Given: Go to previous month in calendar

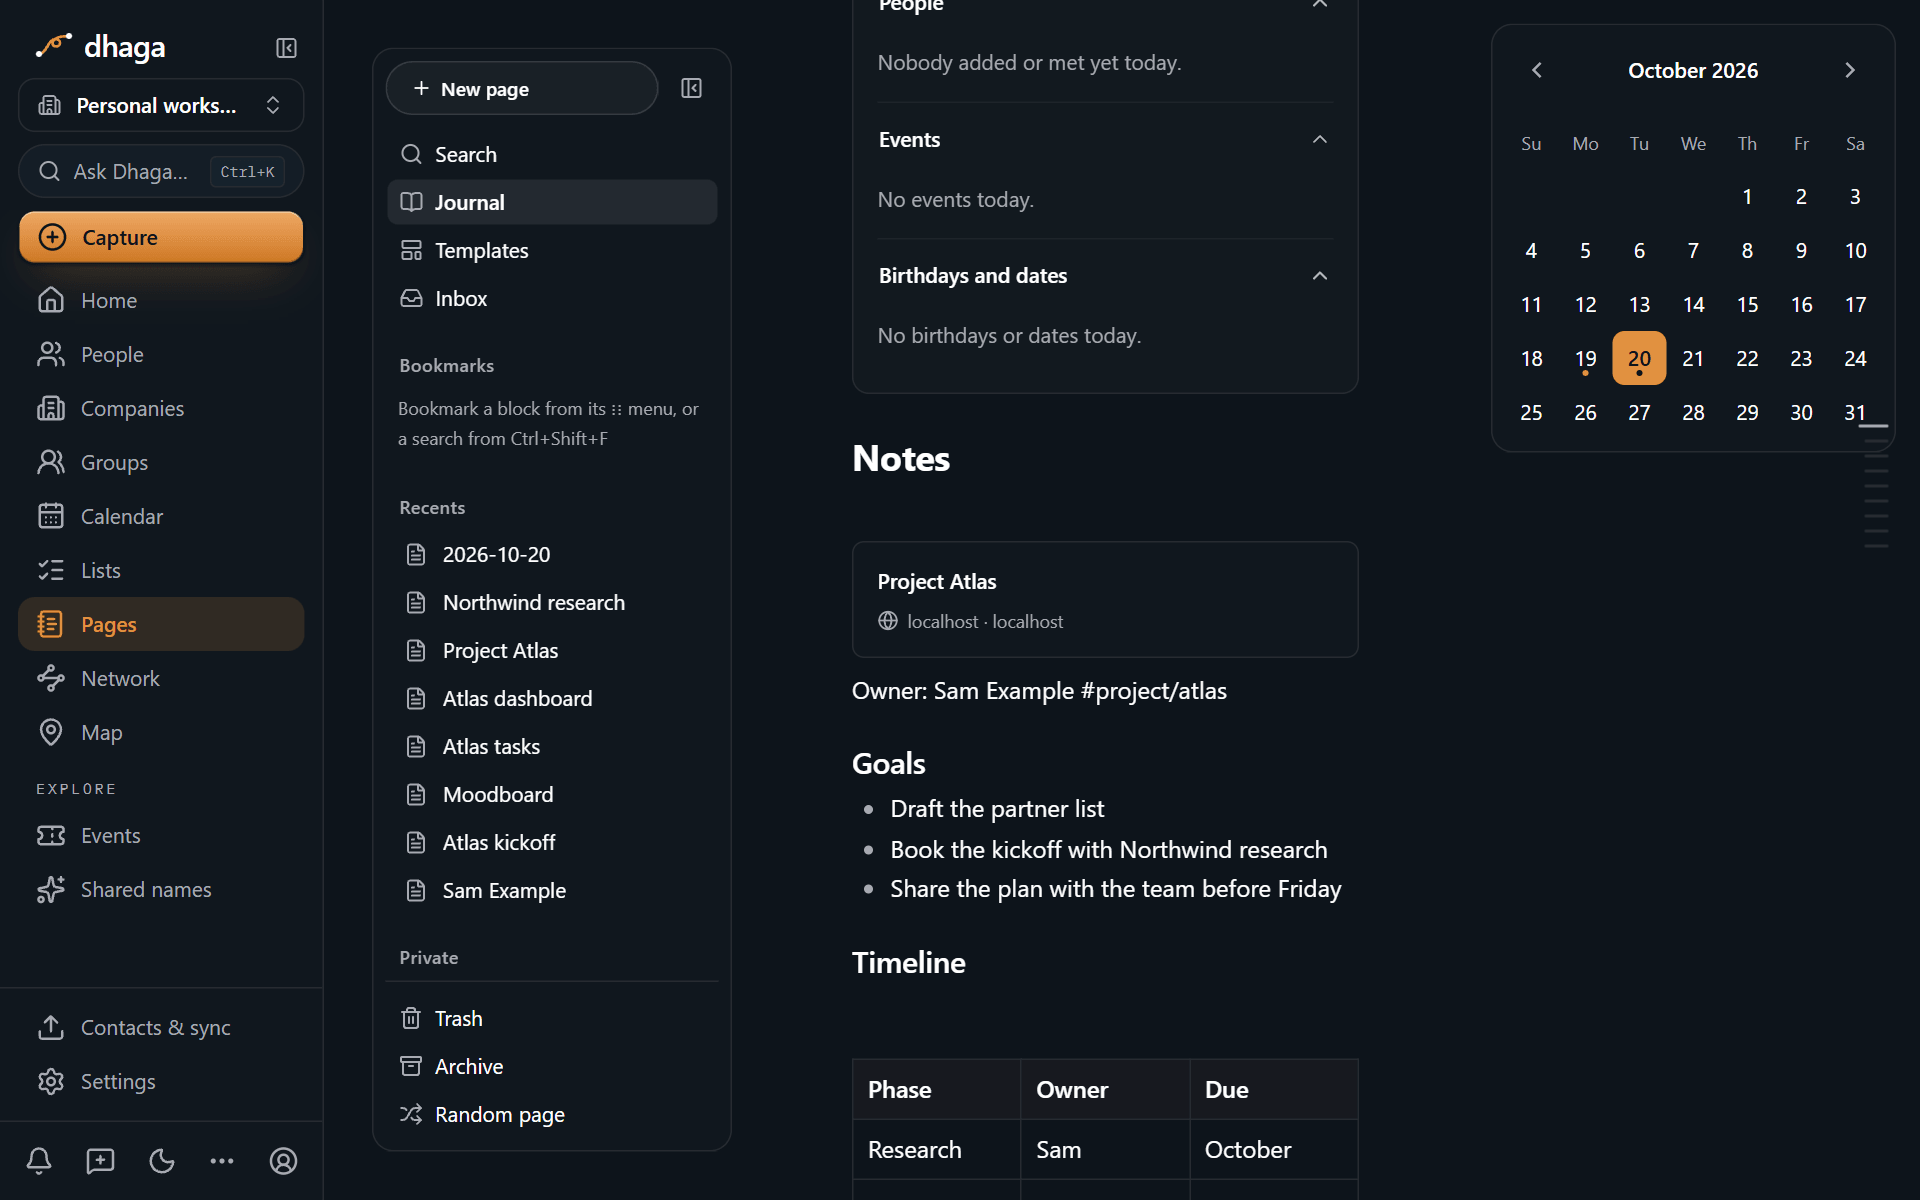Looking at the screenshot, I should click(1537, 70).
